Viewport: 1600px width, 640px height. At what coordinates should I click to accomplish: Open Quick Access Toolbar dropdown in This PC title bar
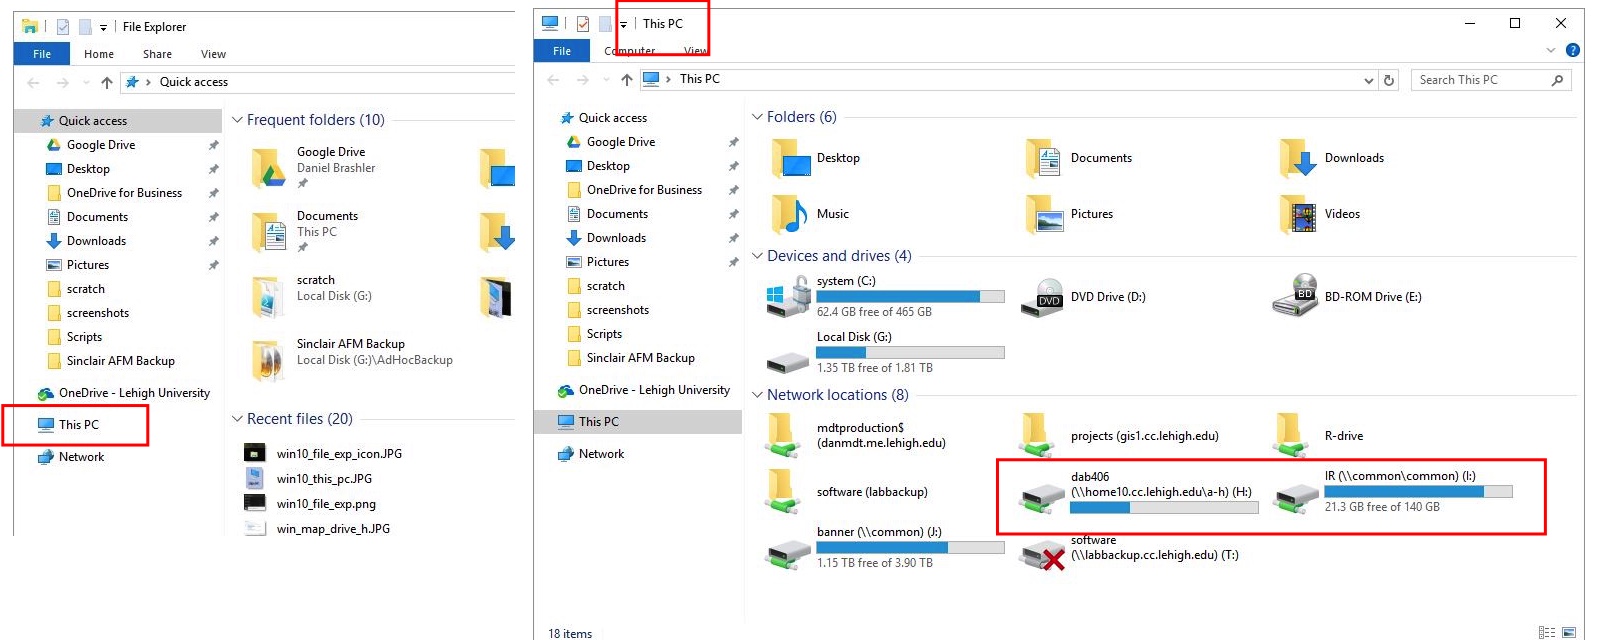point(623,24)
